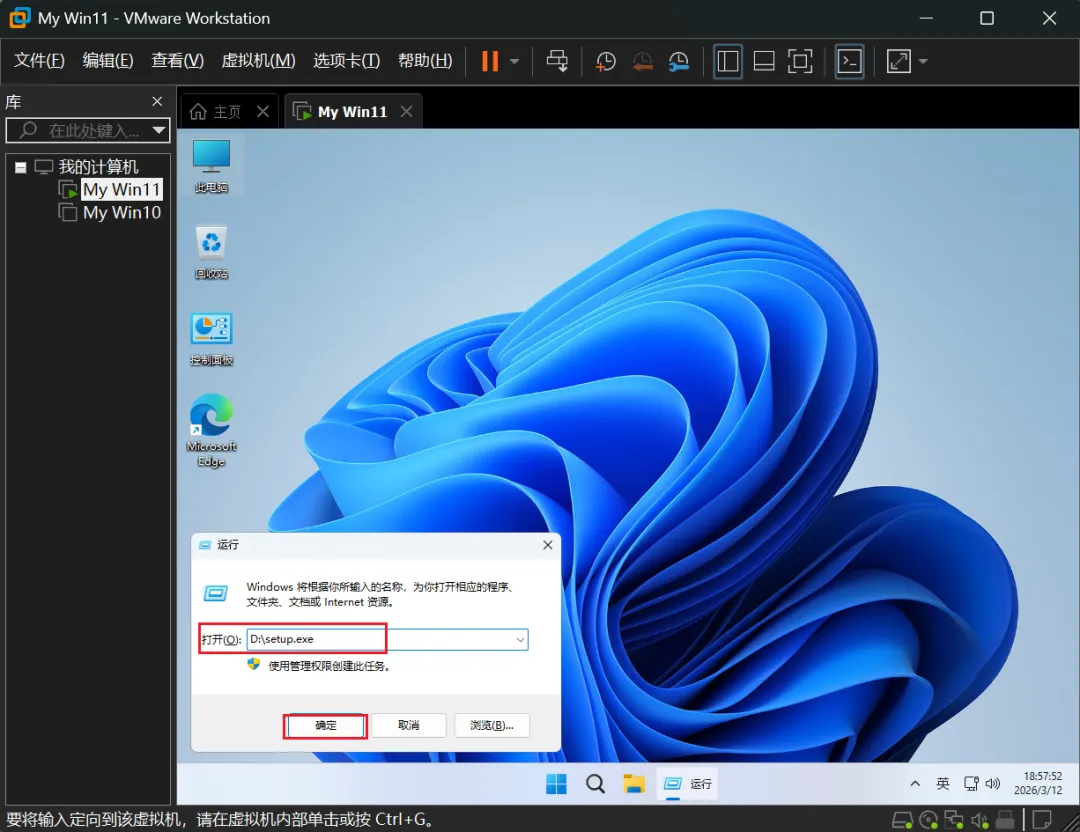Open the power options dropdown arrow beside pause
The width and height of the screenshot is (1080, 832).
pos(515,61)
